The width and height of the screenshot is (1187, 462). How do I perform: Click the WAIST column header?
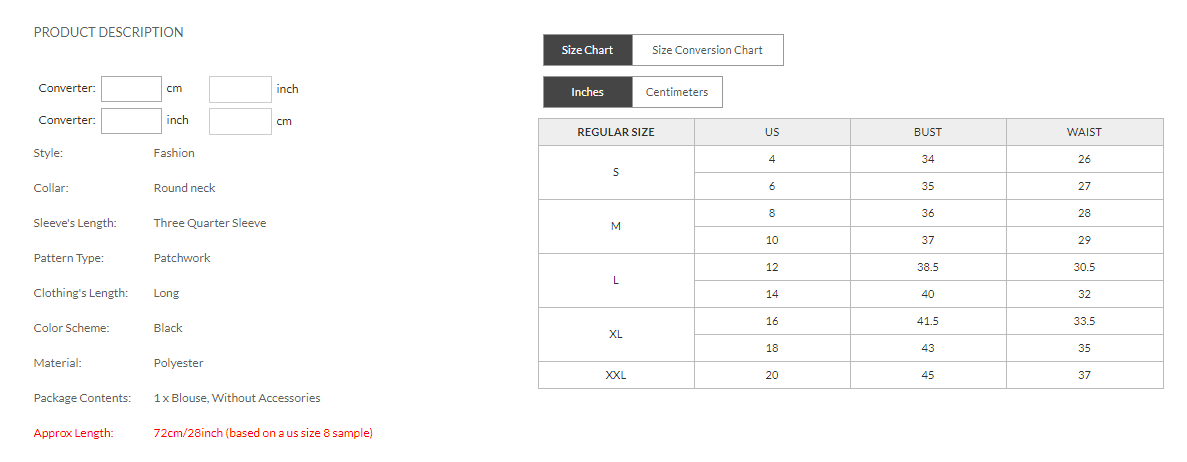[x=1084, y=132]
